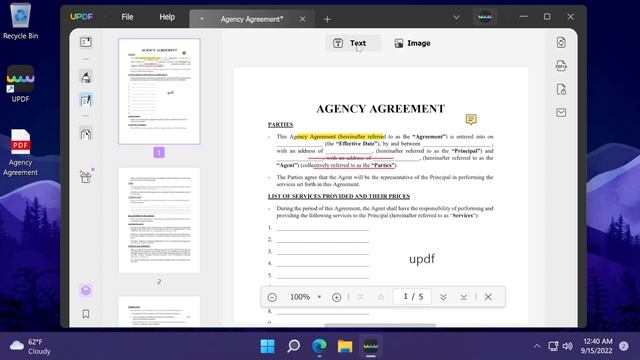Select page 1 thumbnail
This screenshot has height=360, width=640.
159,91
